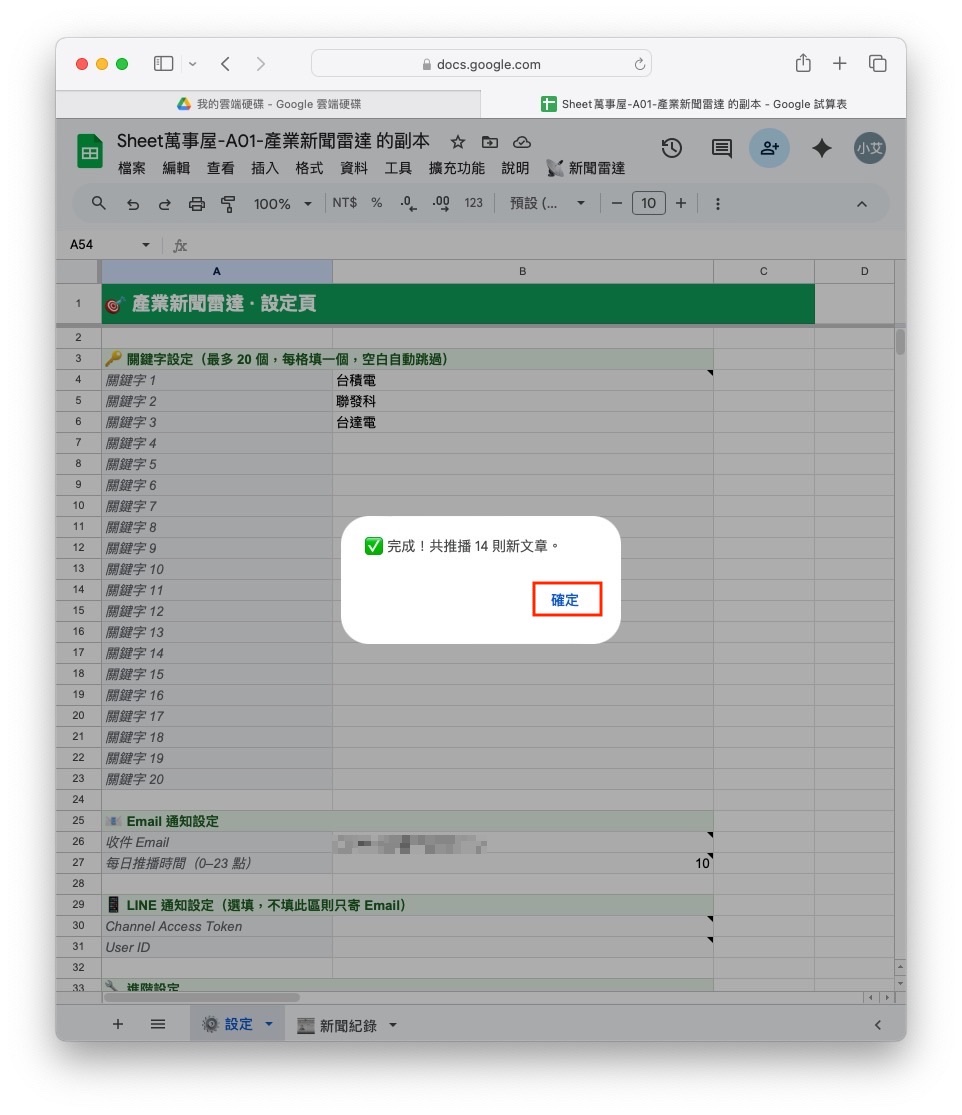This screenshot has height=1115, width=962.
Task: Show the side panel arrow
Action: coord(877,1025)
